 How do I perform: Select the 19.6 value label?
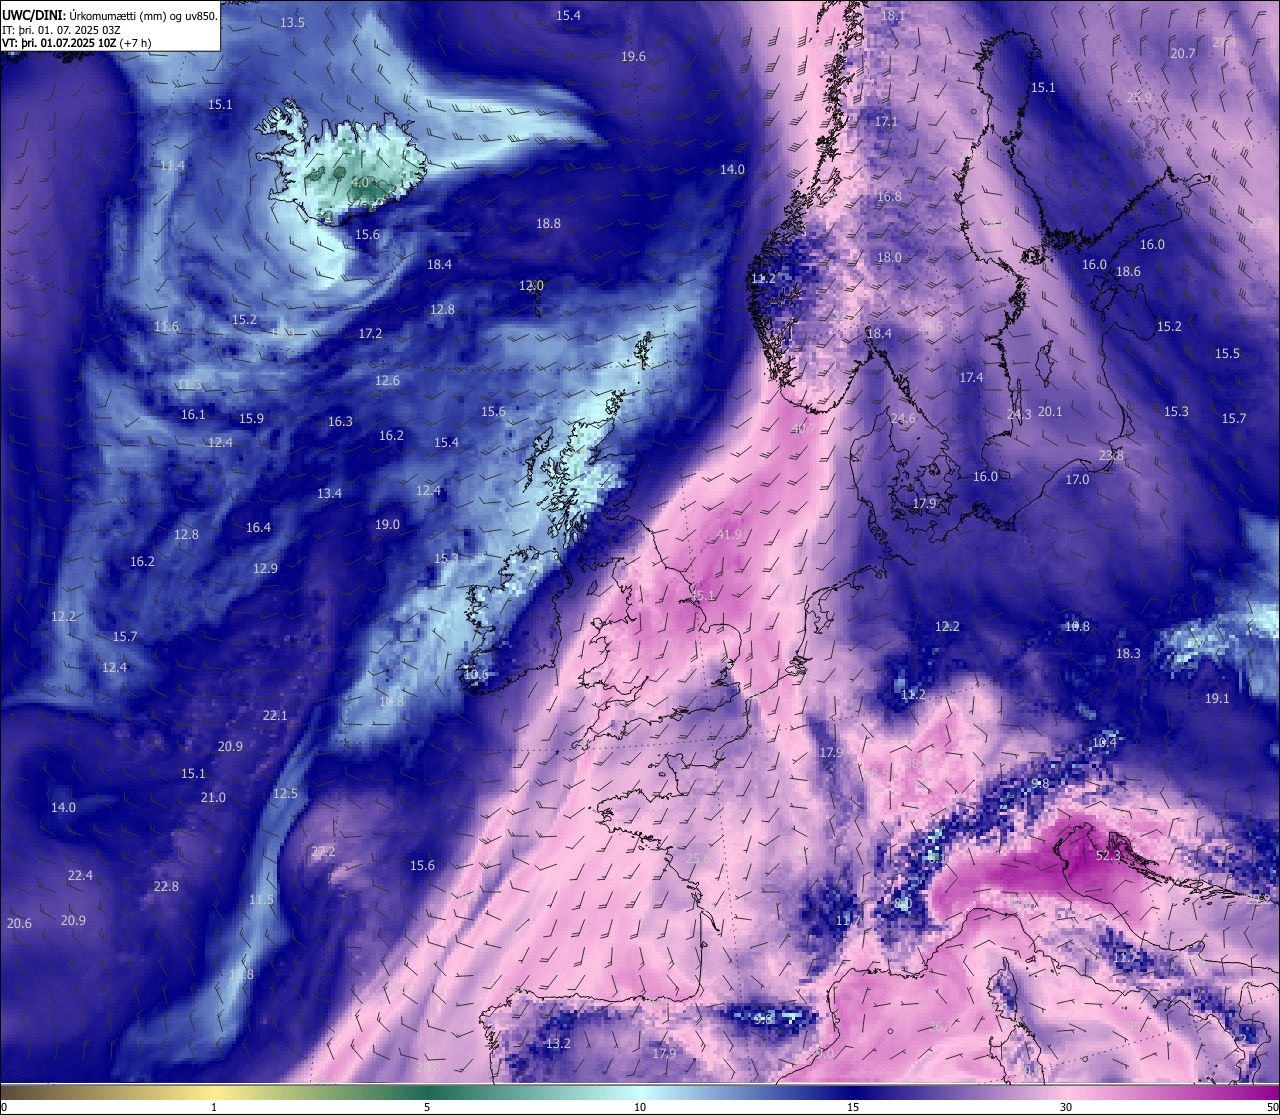634,57
